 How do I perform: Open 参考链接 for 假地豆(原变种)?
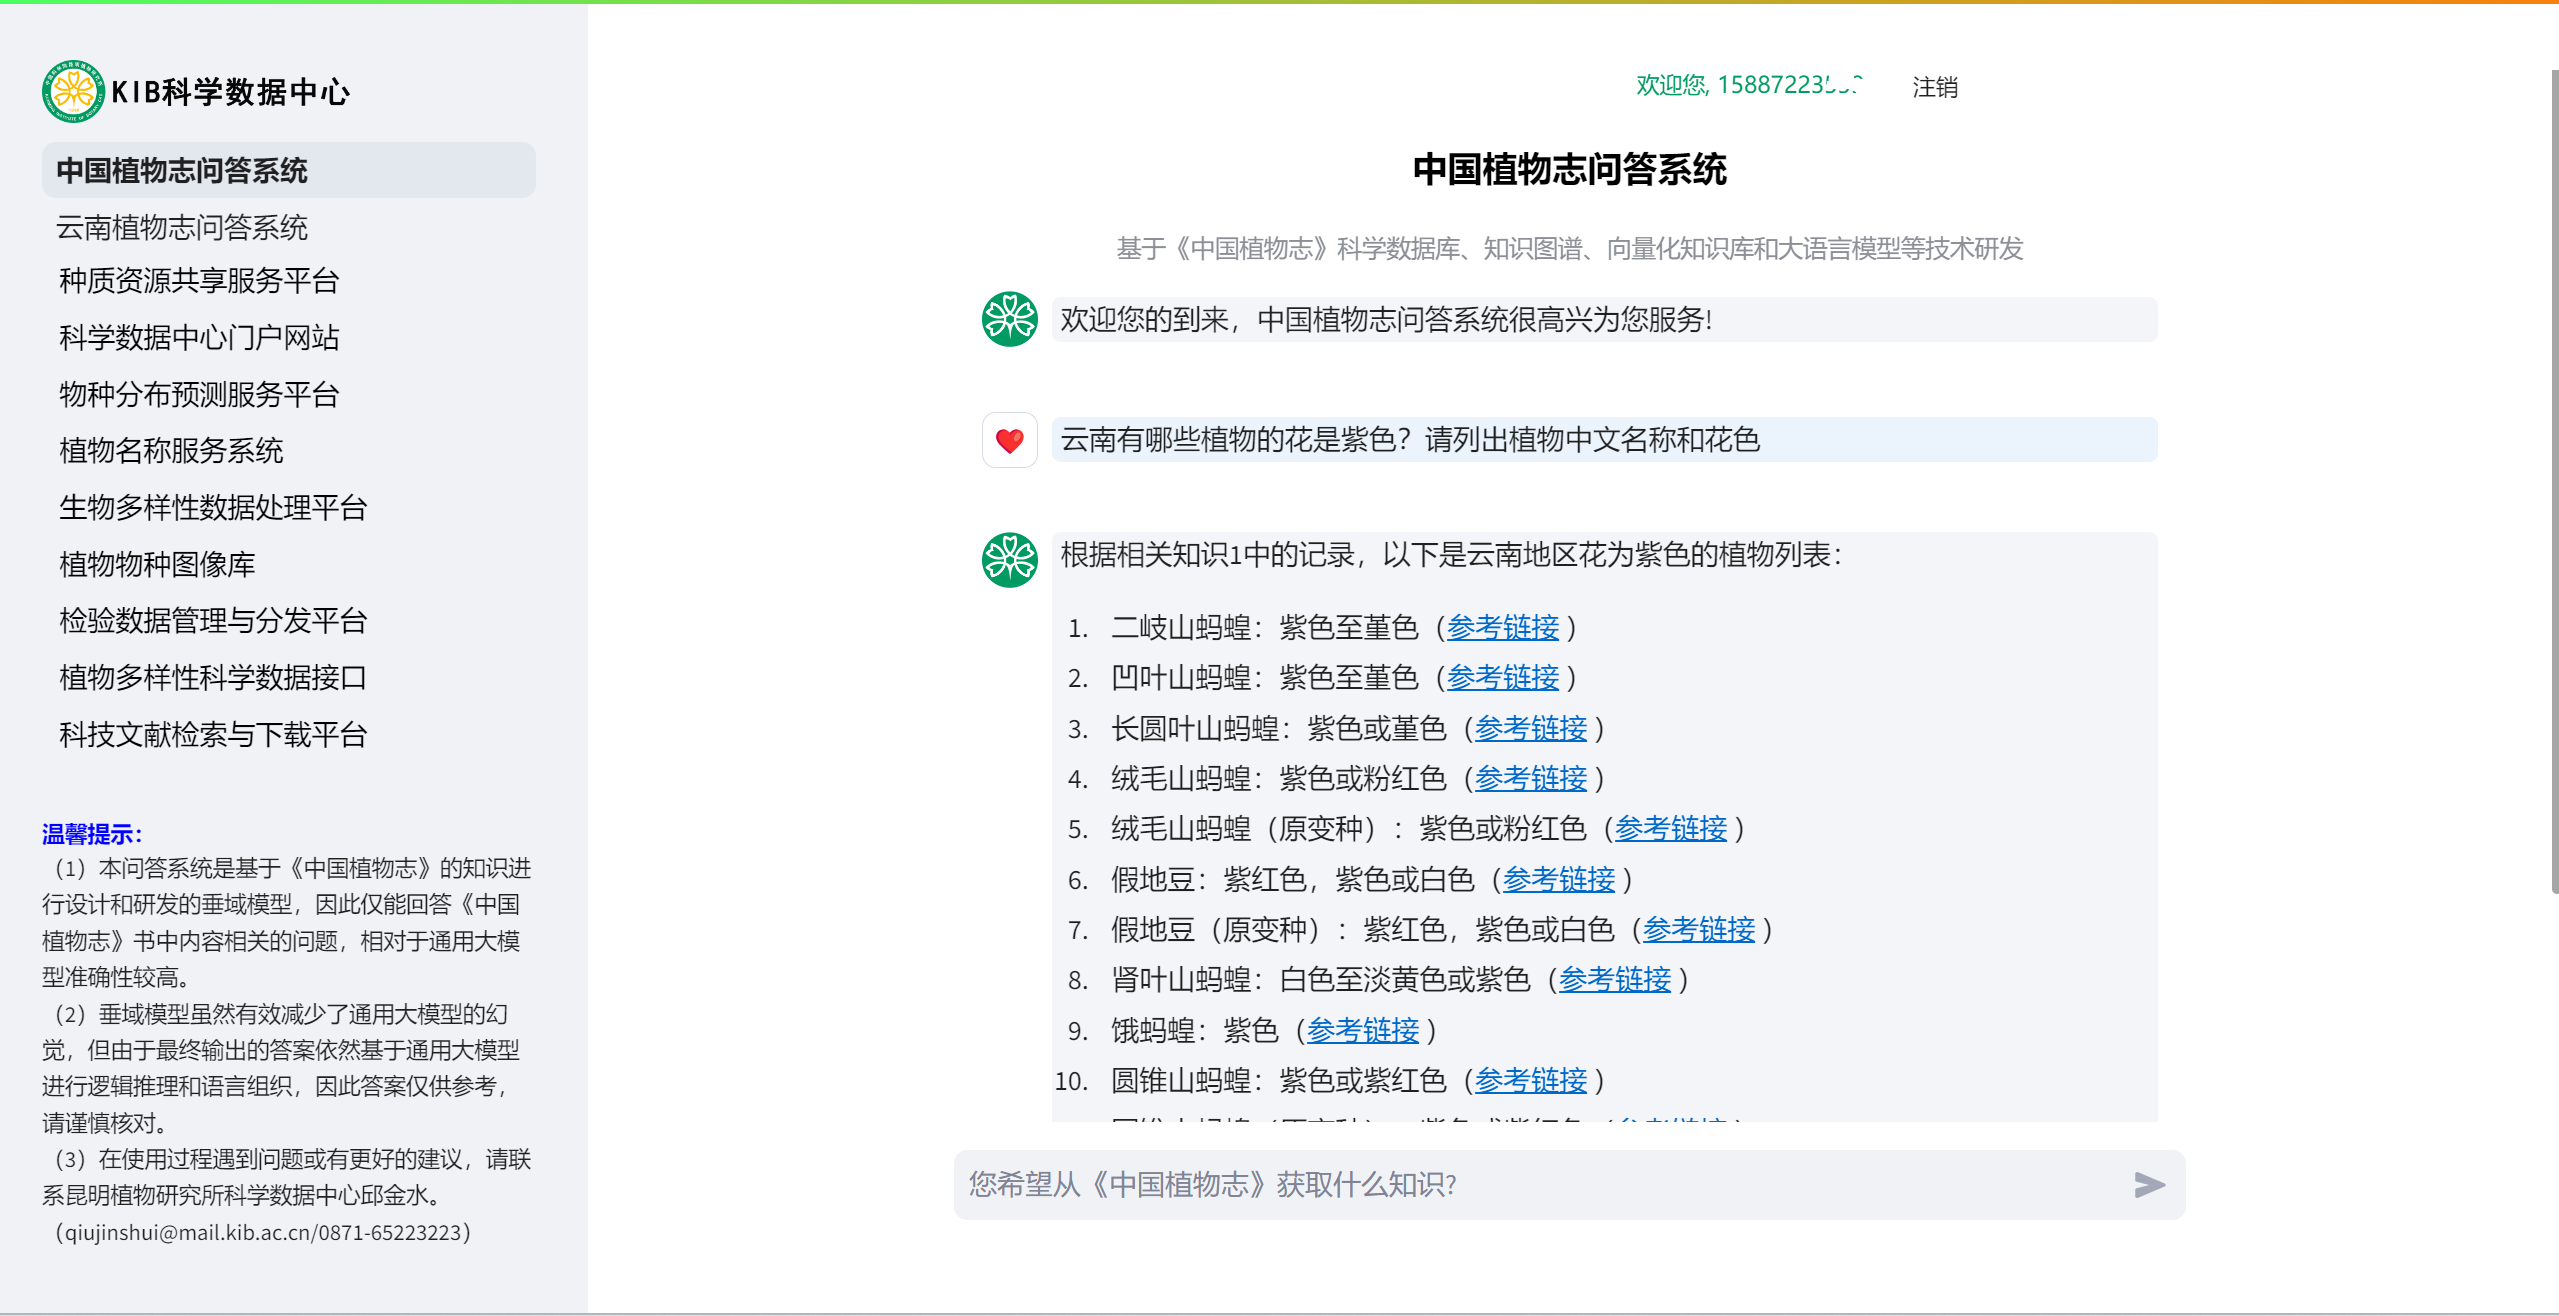tap(1698, 930)
